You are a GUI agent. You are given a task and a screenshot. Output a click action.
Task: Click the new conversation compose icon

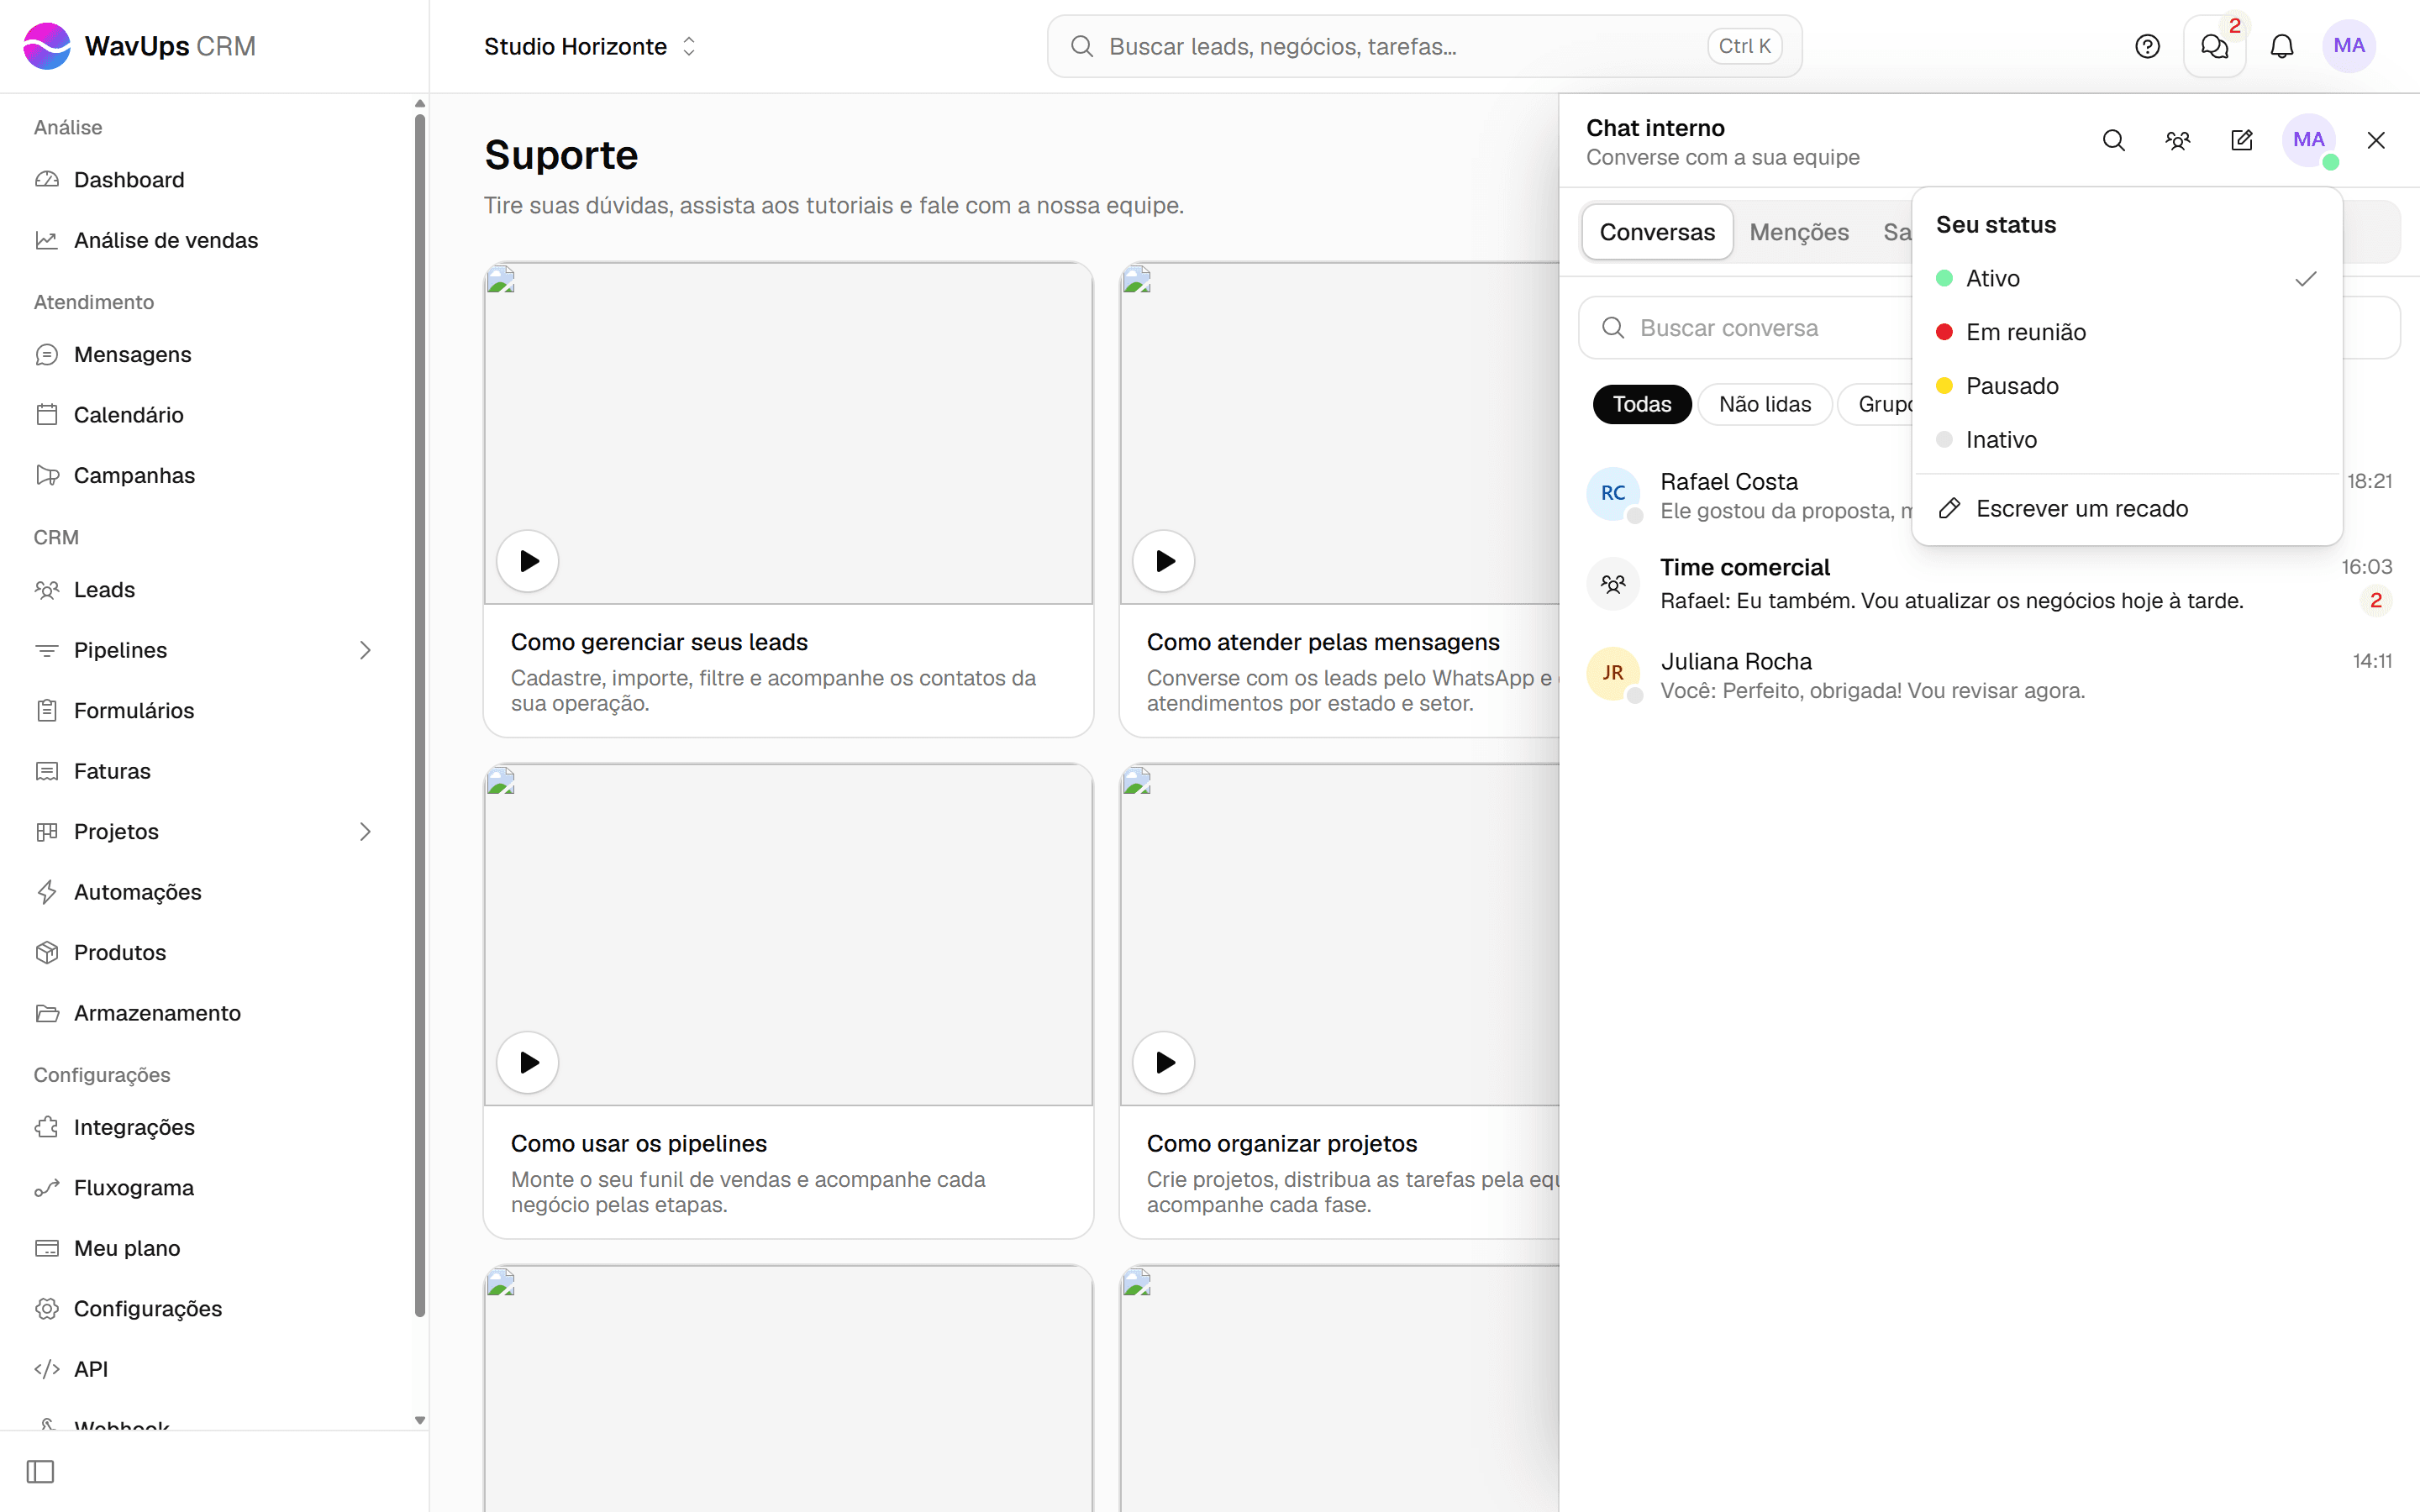tap(2242, 140)
